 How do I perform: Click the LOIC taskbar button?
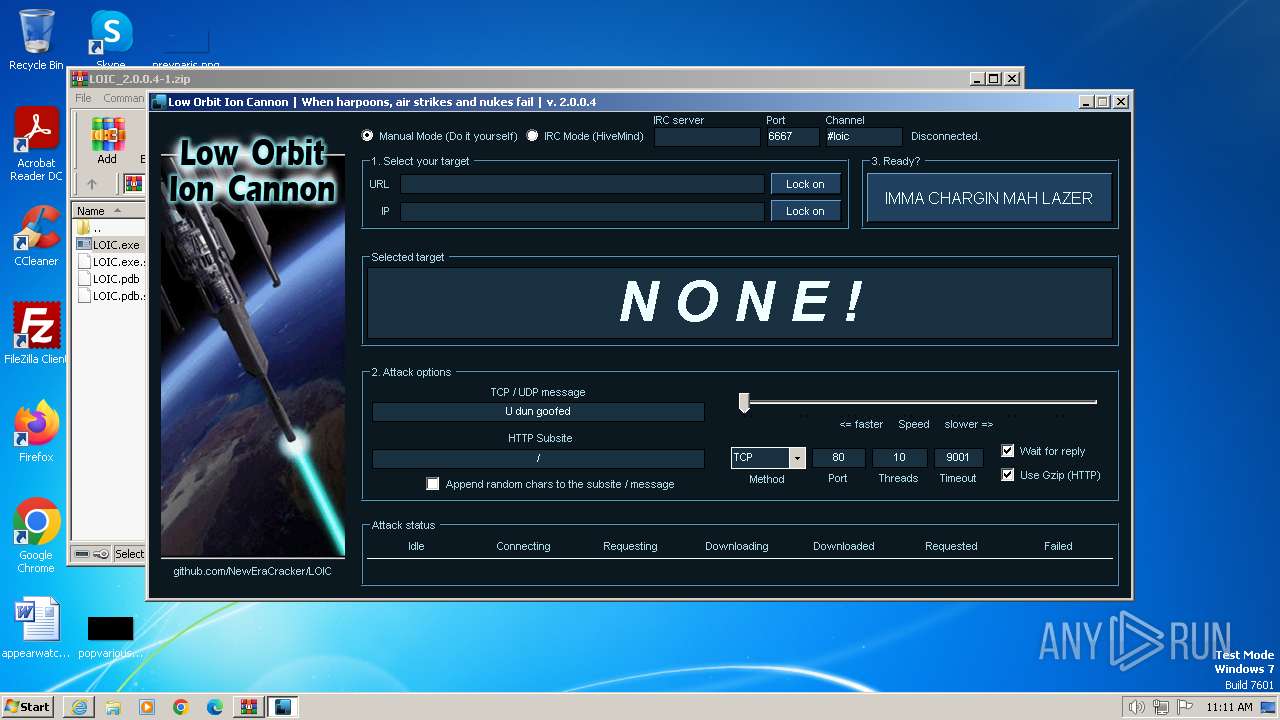click(x=283, y=707)
